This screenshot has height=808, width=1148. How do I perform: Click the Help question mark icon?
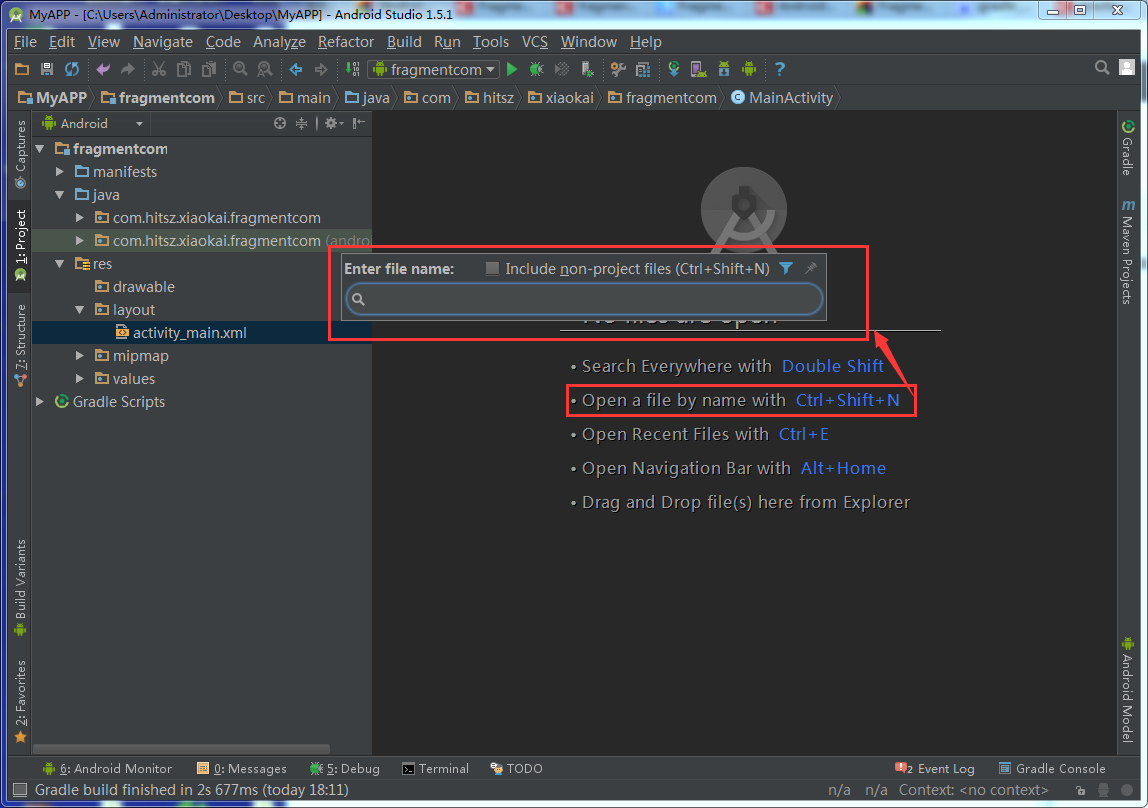pos(779,69)
